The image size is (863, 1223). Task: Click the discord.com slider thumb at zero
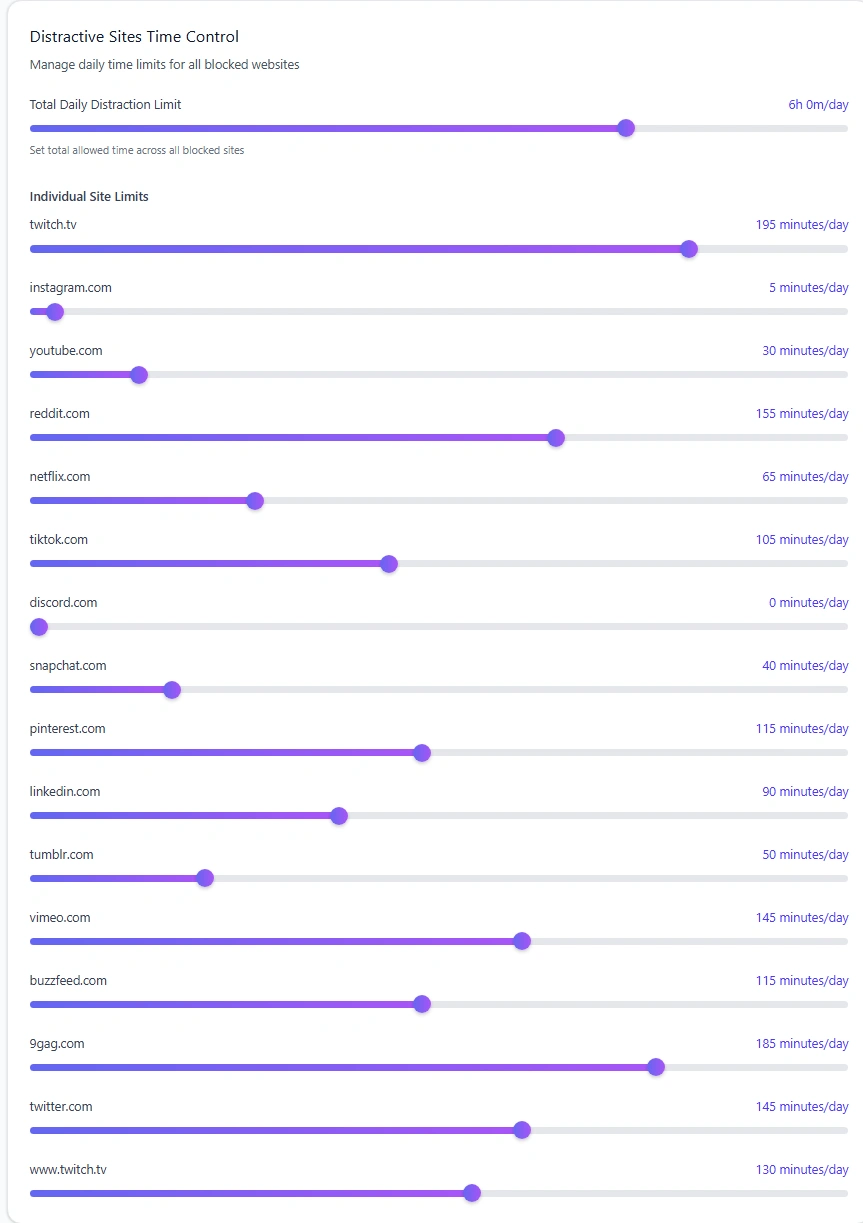tap(39, 627)
